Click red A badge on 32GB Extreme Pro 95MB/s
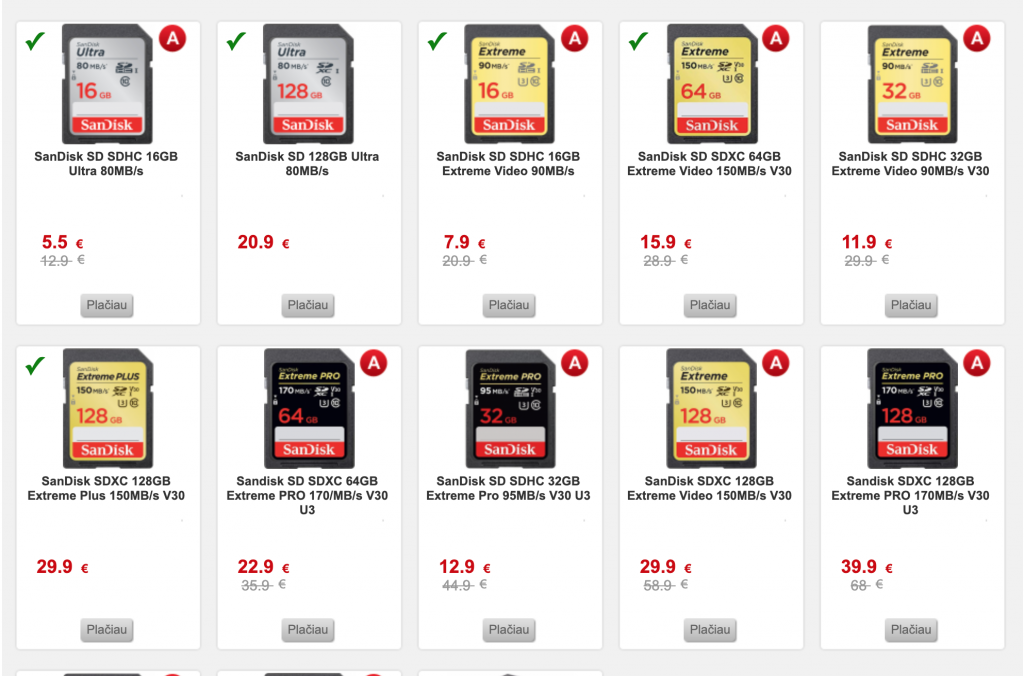Viewport: 1024px width, 676px height. click(x=575, y=363)
